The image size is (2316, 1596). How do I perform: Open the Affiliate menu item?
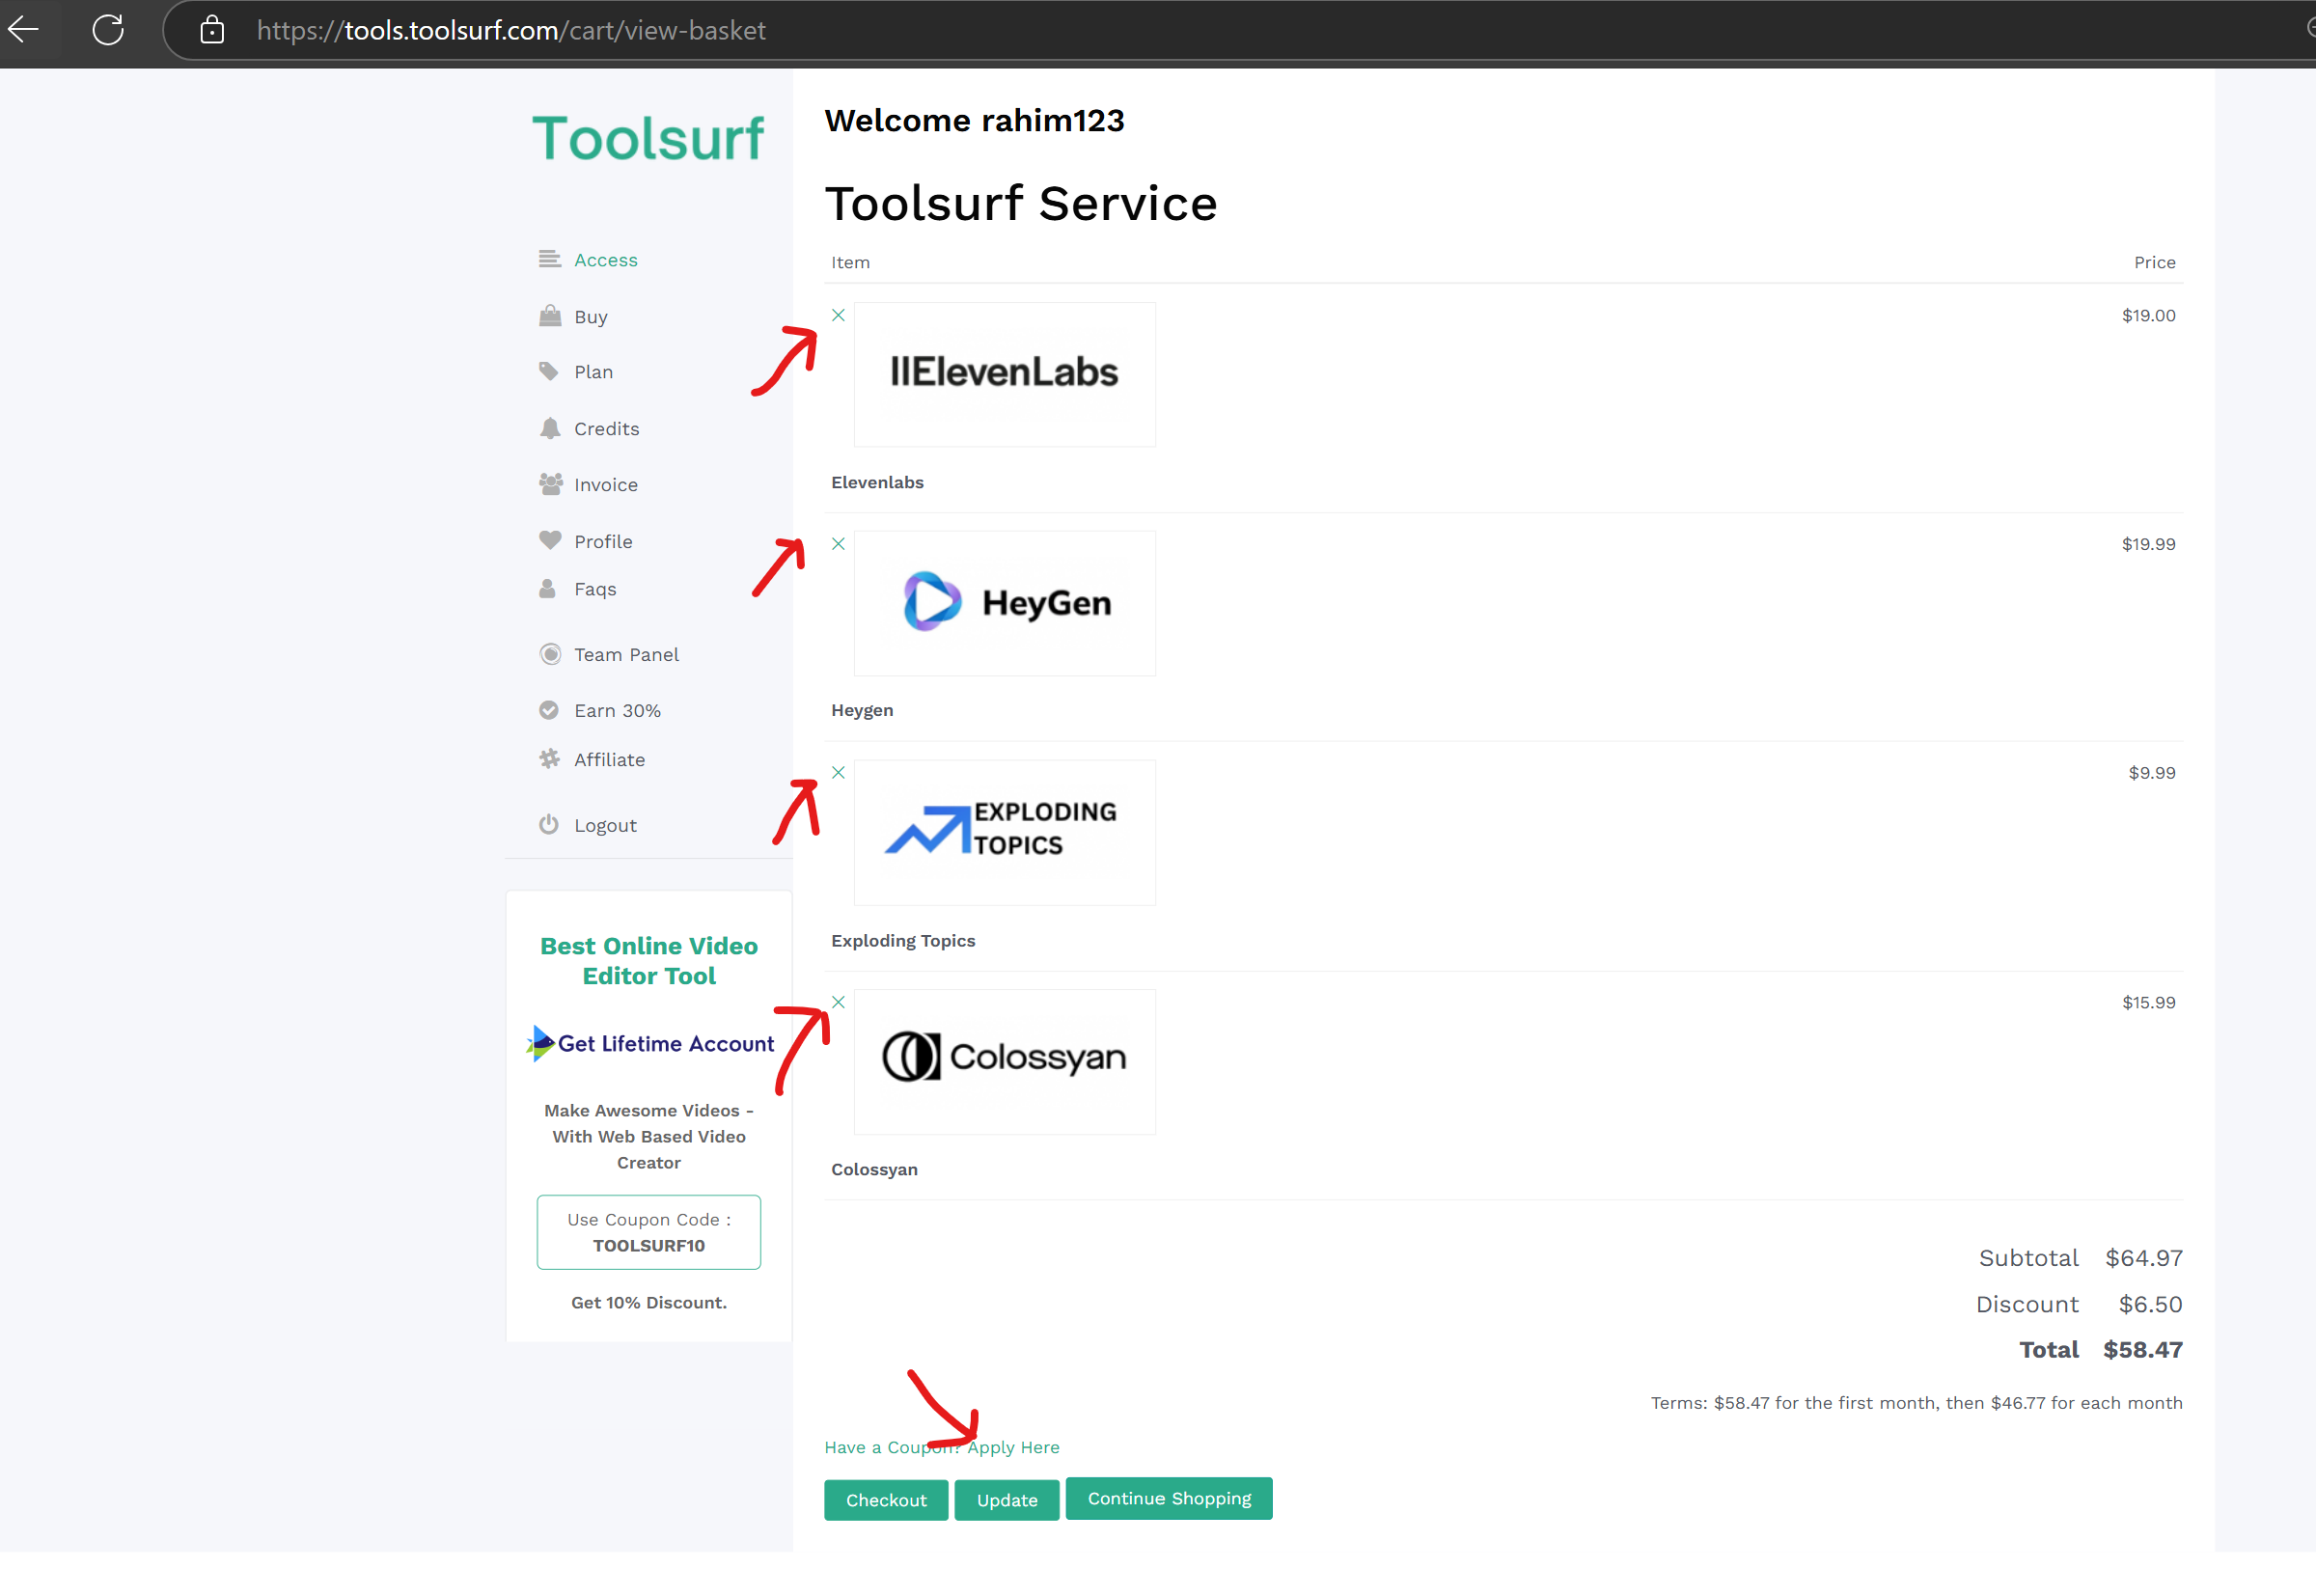(x=609, y=760)
